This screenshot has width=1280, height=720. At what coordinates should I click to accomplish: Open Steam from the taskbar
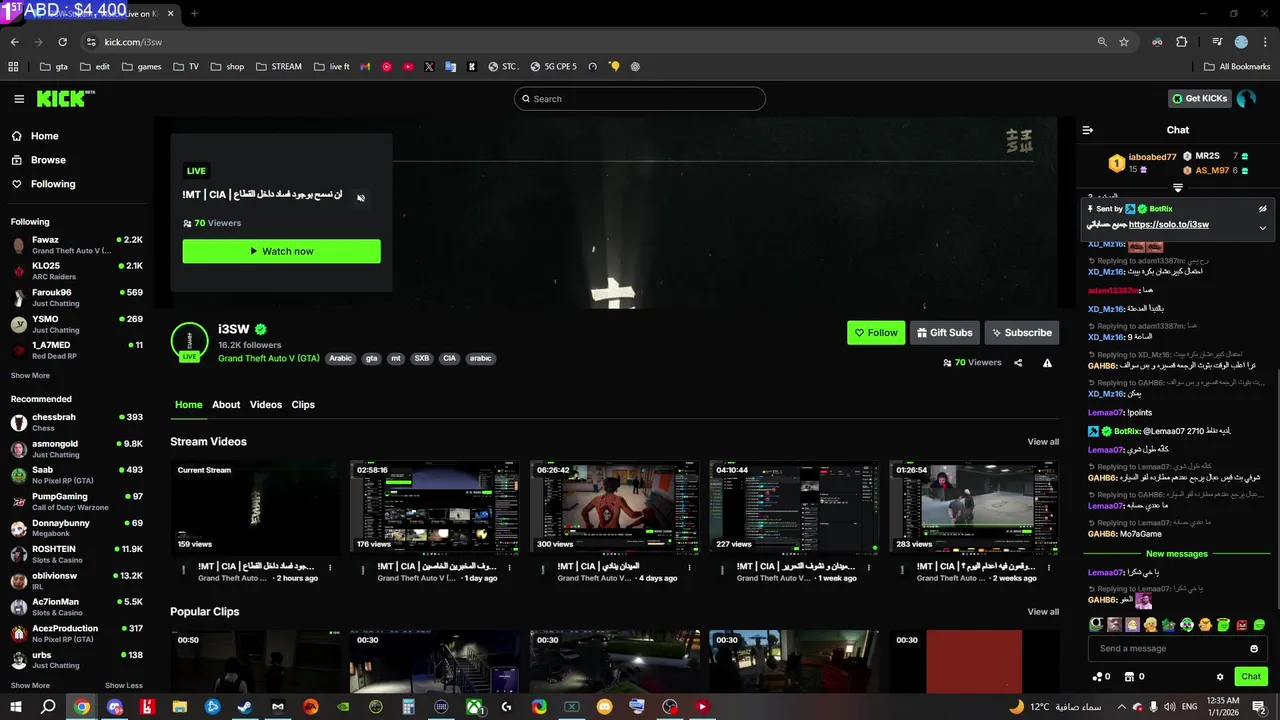tap(244, 707)
